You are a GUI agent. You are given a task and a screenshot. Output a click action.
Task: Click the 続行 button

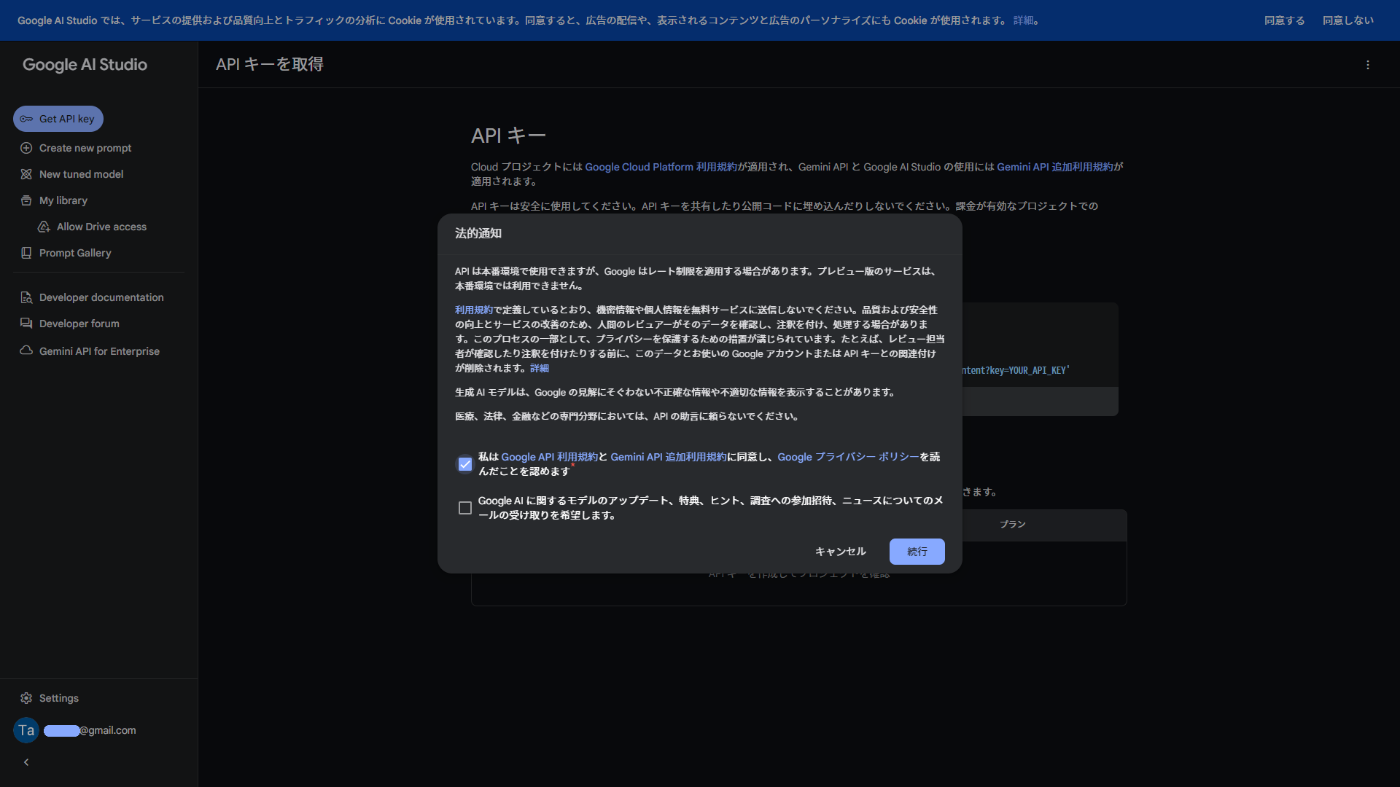(x=917, y=552)
